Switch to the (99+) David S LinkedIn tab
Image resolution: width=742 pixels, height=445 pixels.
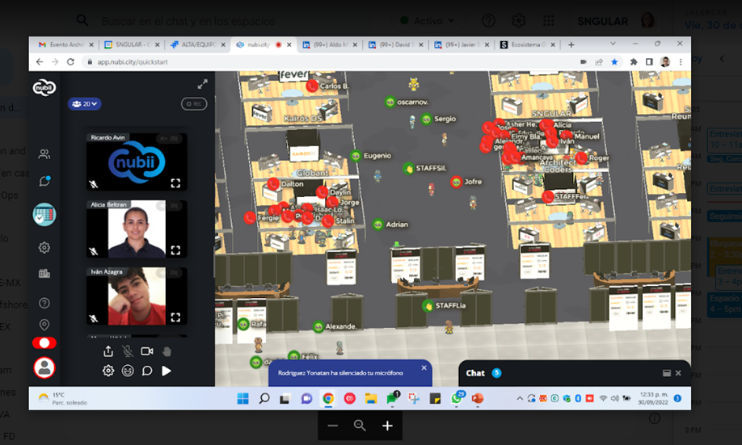(x=396, y=44)
